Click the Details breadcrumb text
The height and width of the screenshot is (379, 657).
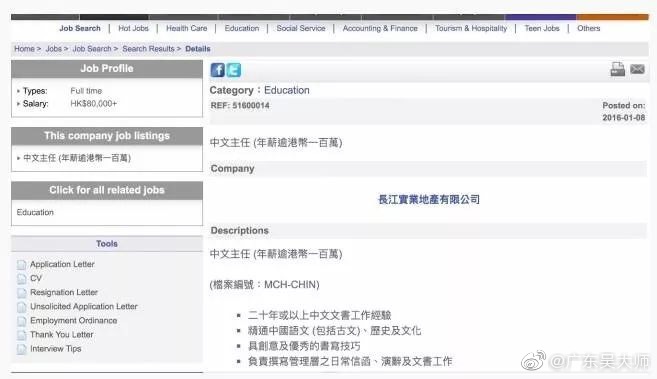pyautogui.click(x=198, y=49)
